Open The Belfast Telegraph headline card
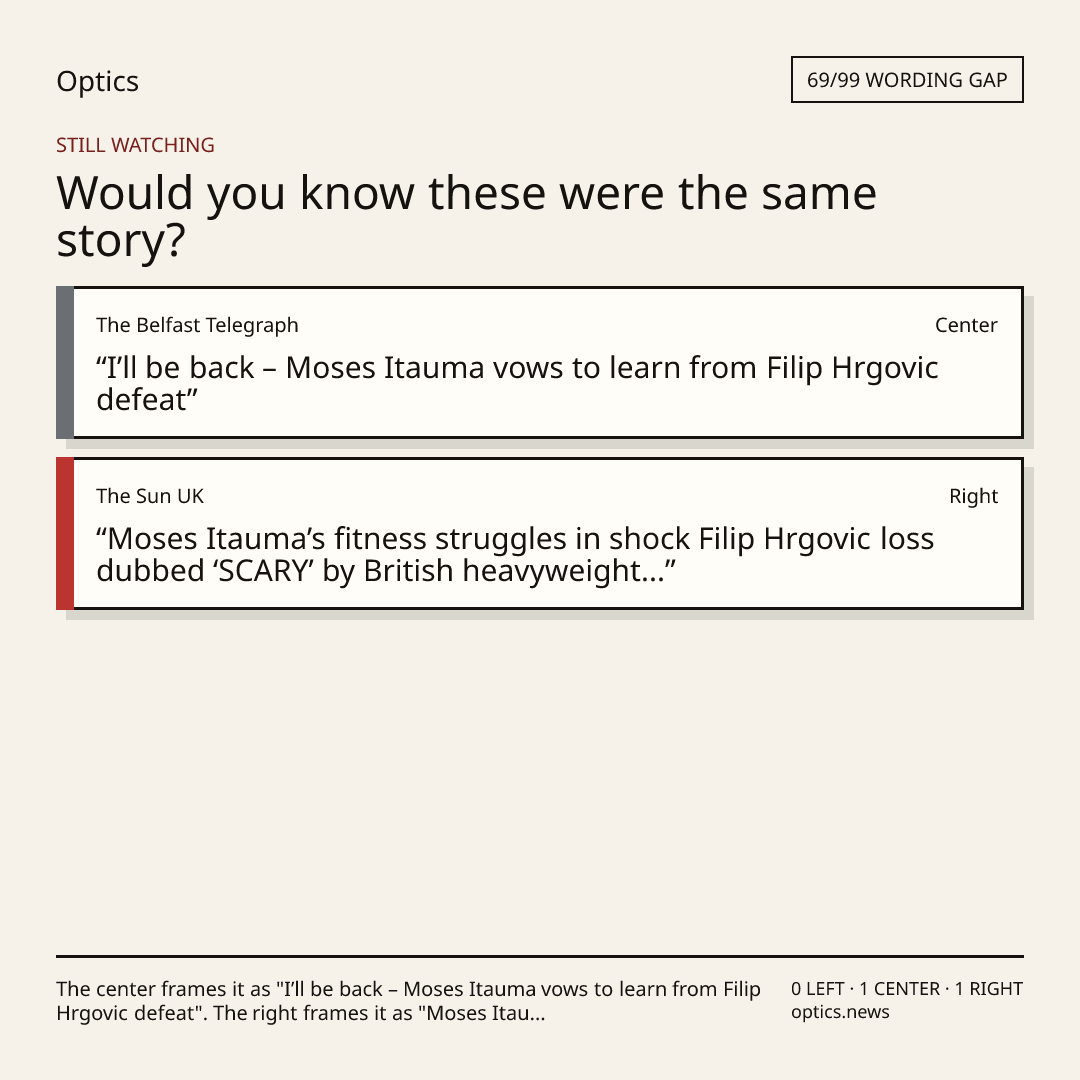The width and height of the screenshot is (1080, 1080). coord(540,362)
